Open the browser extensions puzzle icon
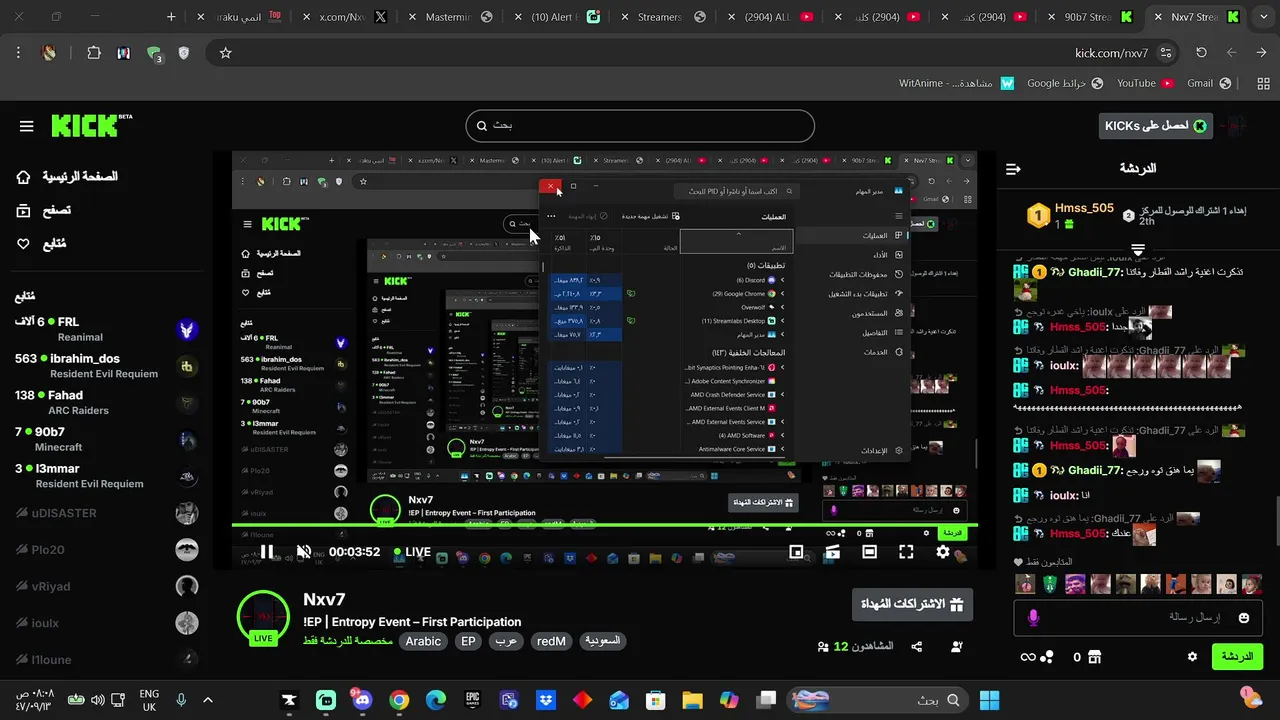 coord(94,53)
